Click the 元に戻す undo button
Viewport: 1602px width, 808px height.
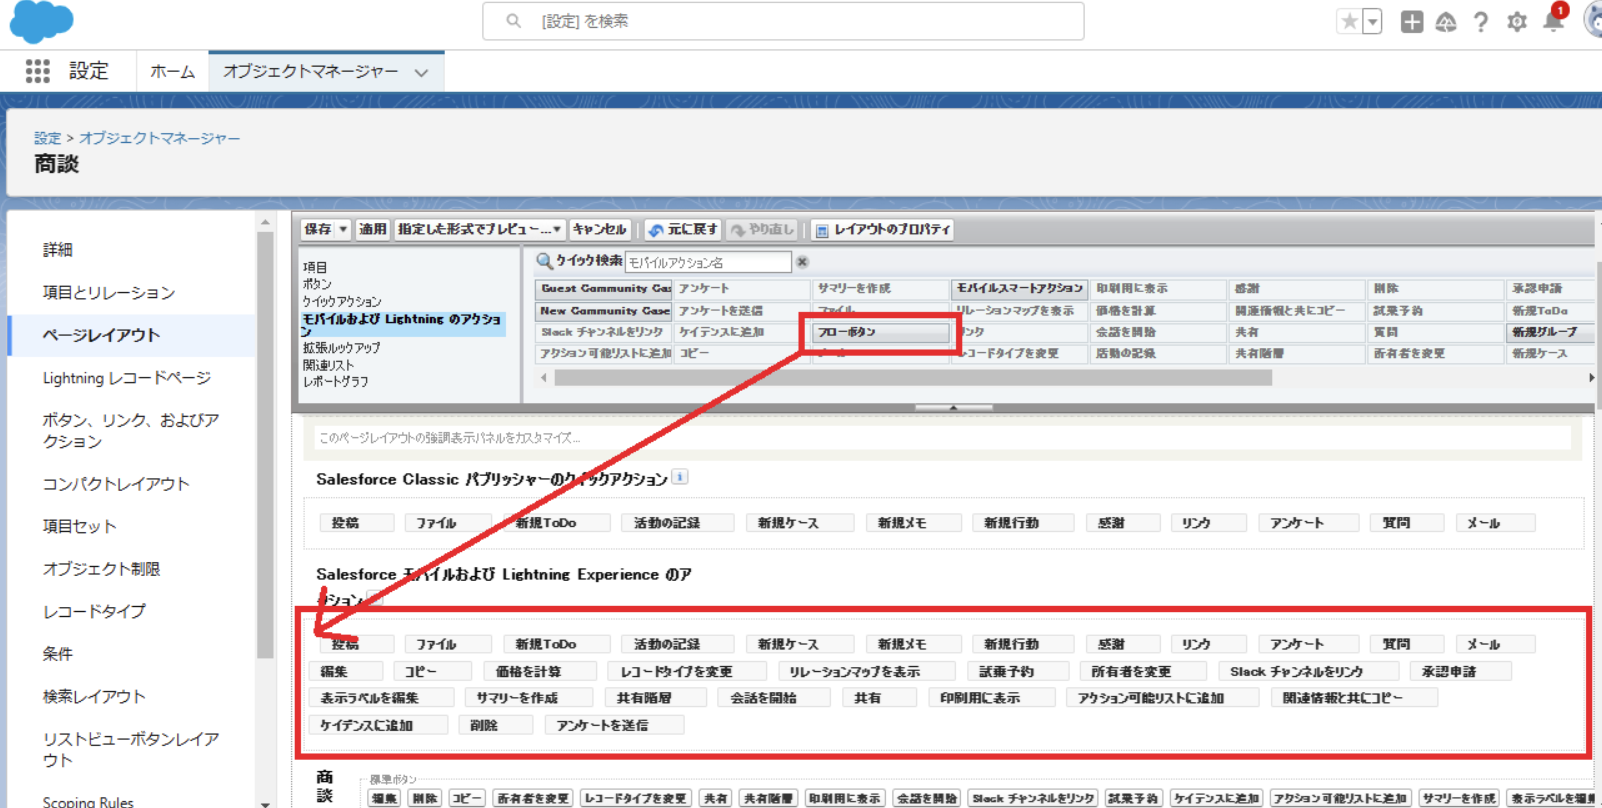click(x=683, y=229)
